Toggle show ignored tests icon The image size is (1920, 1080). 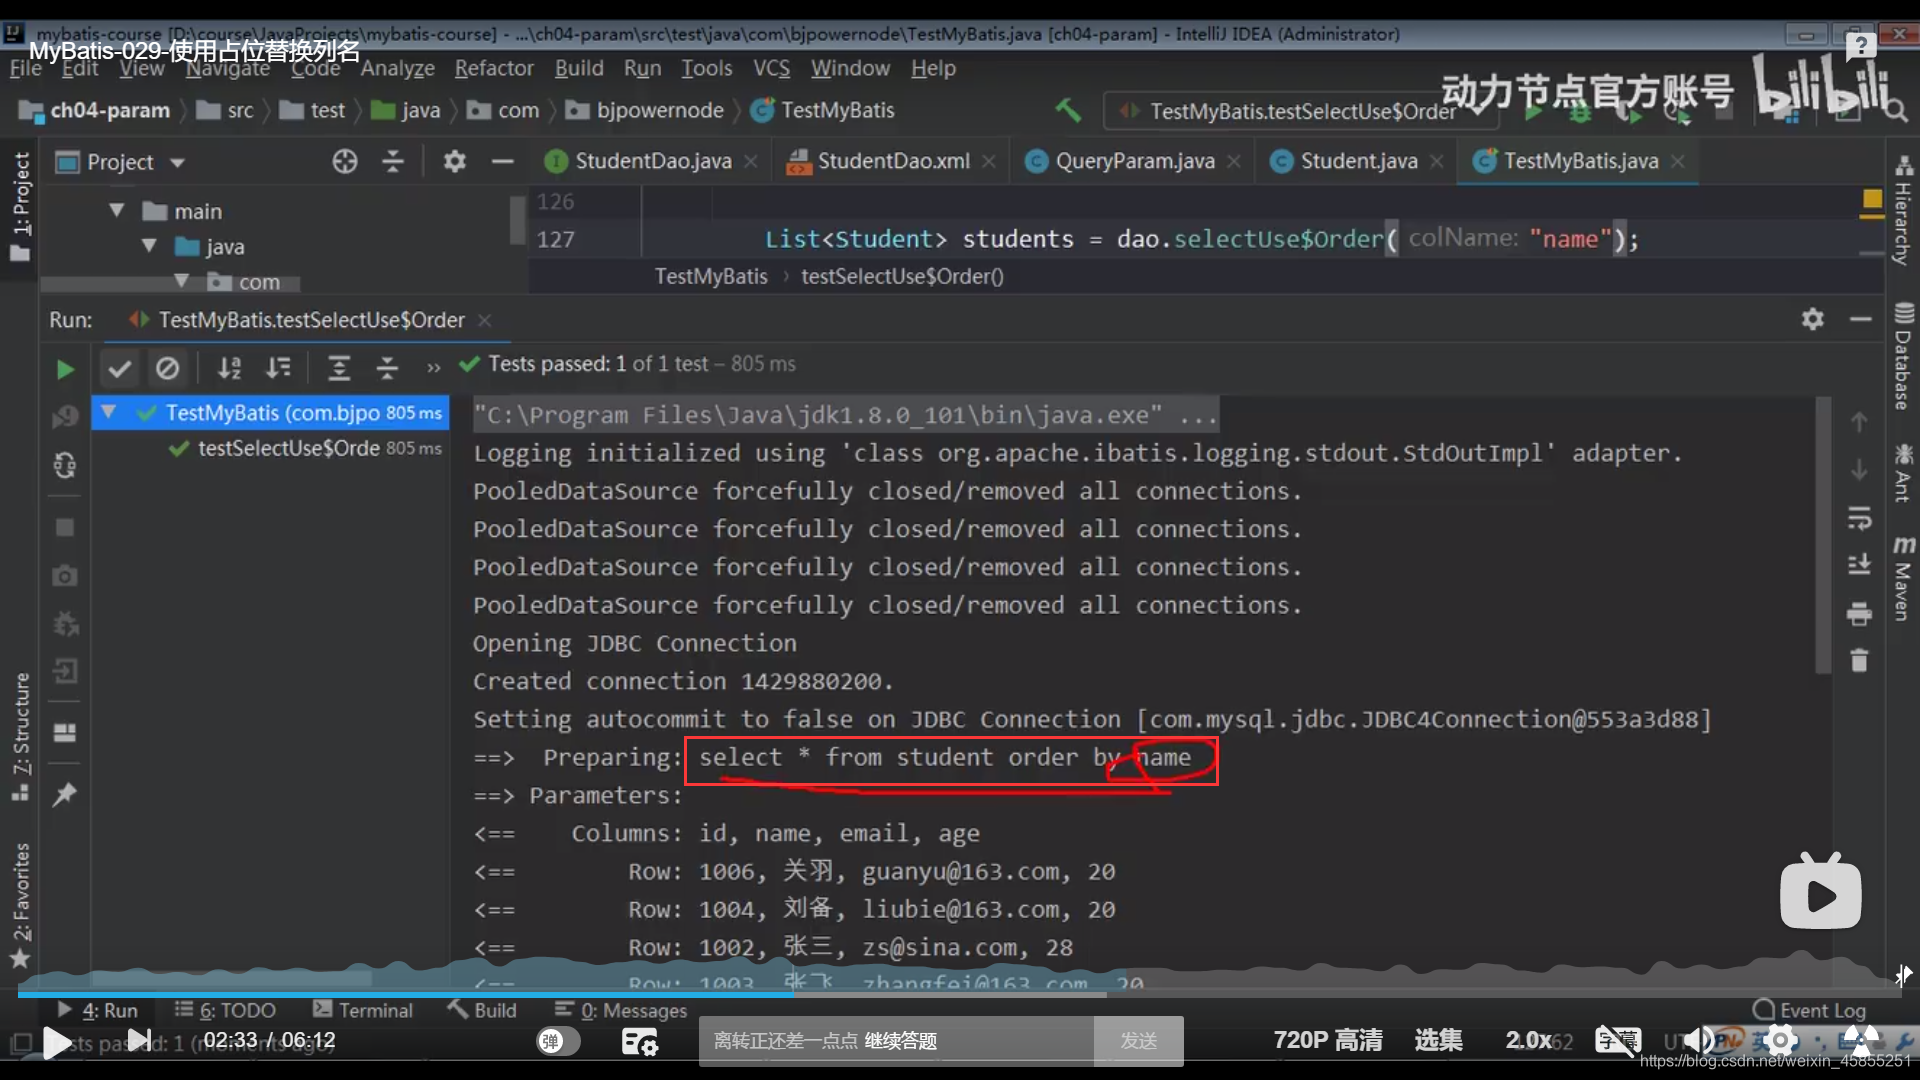167,369
